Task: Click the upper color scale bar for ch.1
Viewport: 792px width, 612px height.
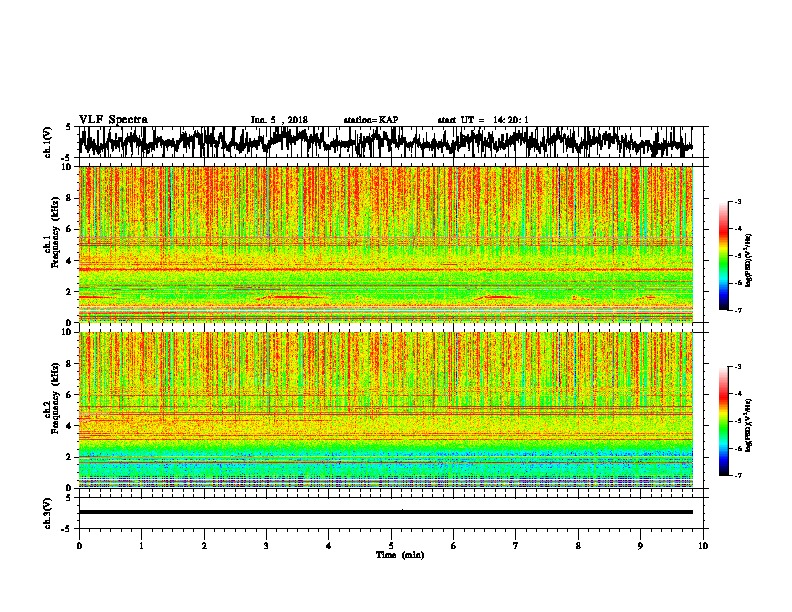Action: point(723,256)
